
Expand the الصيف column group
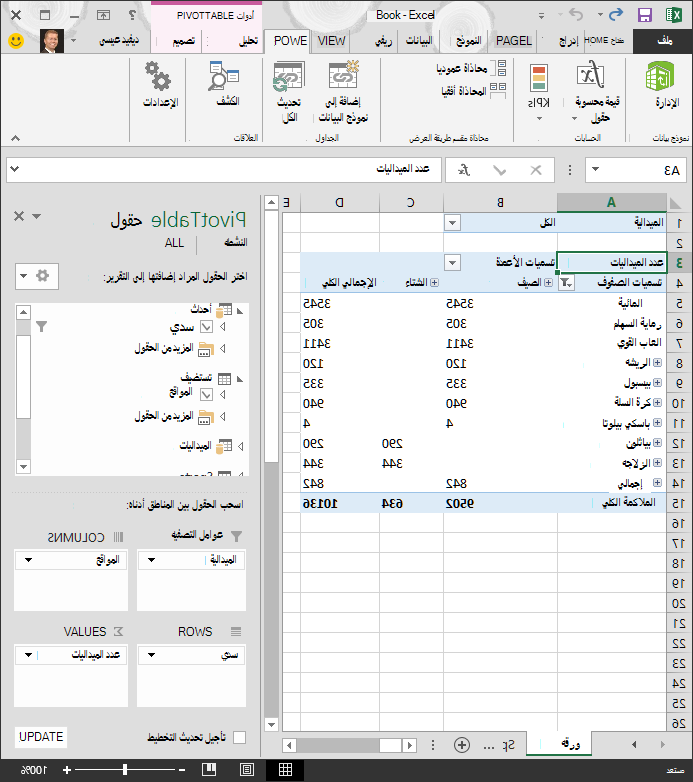click(548, 283)
